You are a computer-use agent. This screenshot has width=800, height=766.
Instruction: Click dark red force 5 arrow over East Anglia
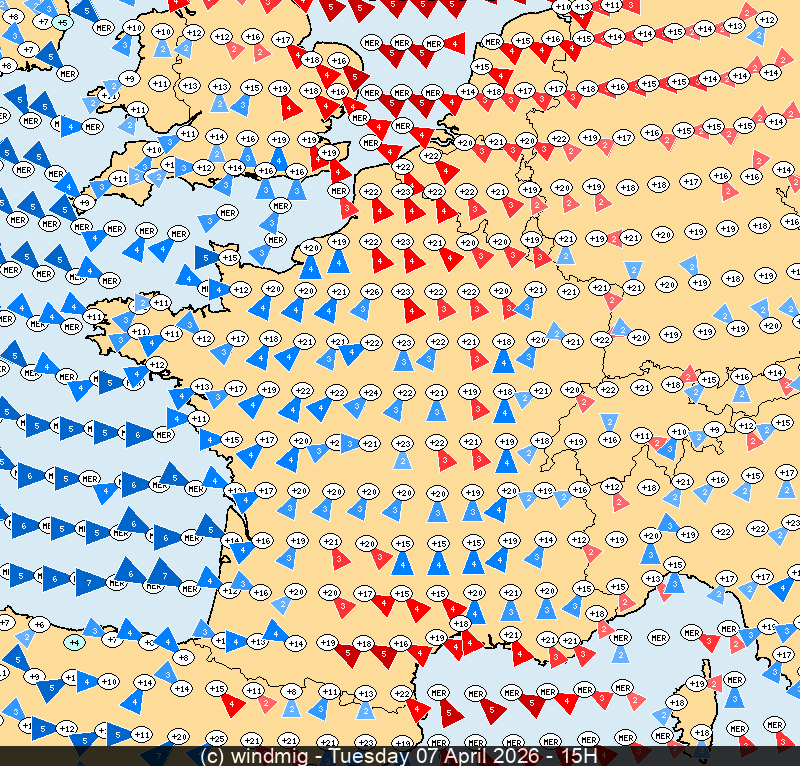pyautogui.click(x=356, y=78)
